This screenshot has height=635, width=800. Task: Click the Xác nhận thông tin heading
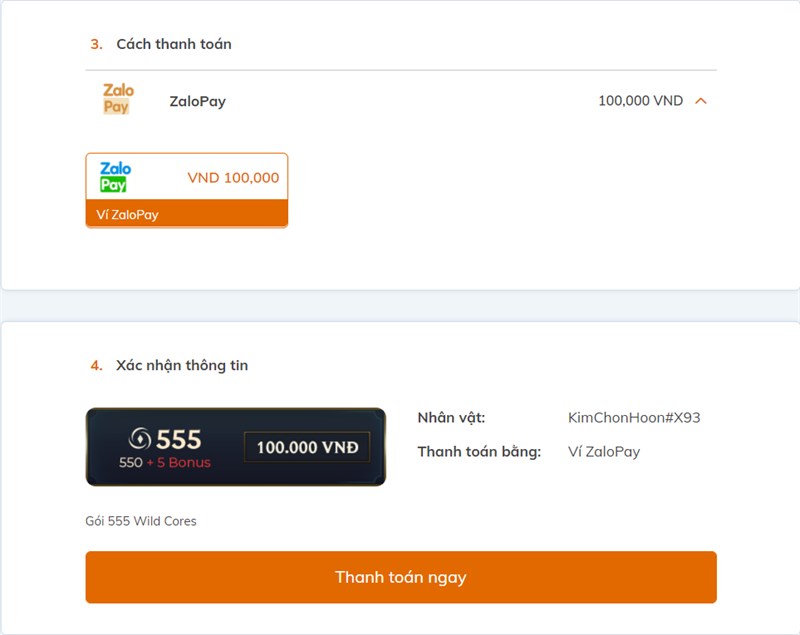182,365
